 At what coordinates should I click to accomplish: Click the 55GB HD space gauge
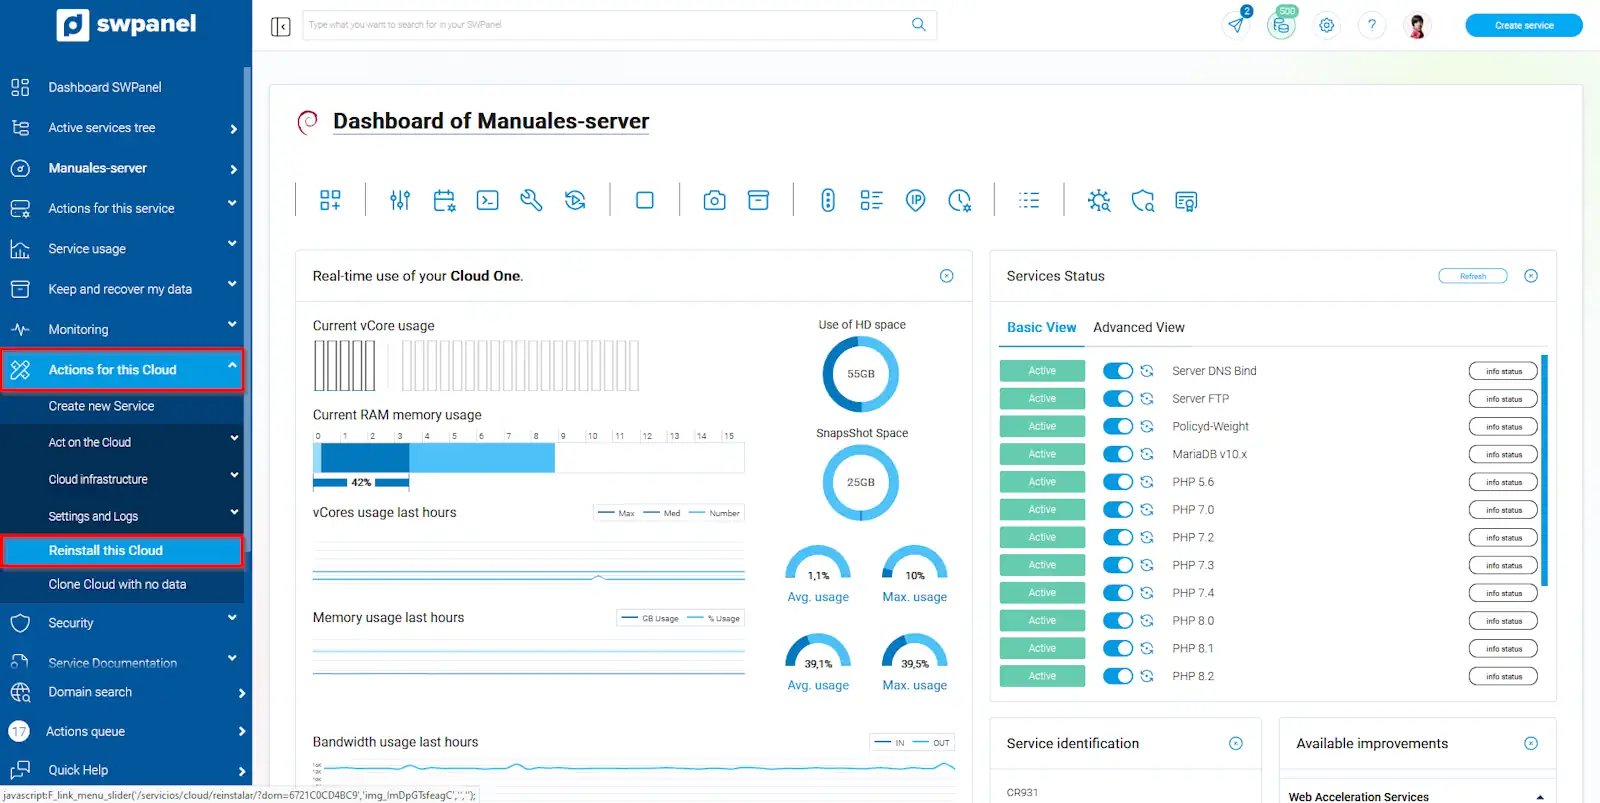point(861,374)
